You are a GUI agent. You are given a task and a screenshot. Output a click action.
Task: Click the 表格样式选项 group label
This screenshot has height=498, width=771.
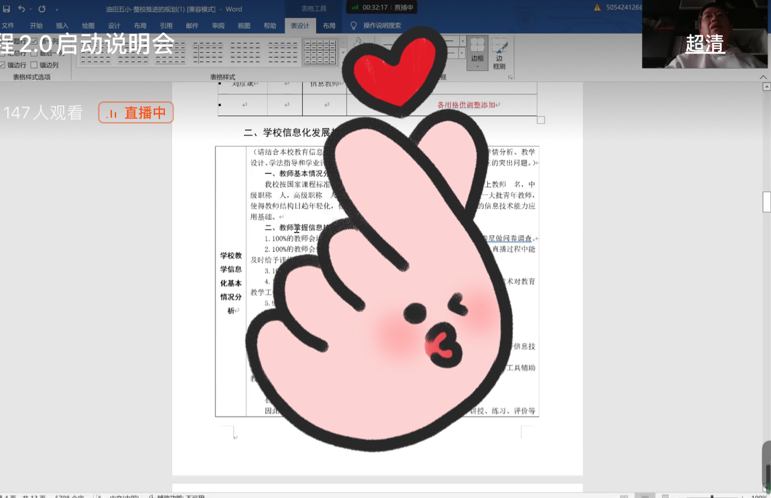click(x=31, y=77)
